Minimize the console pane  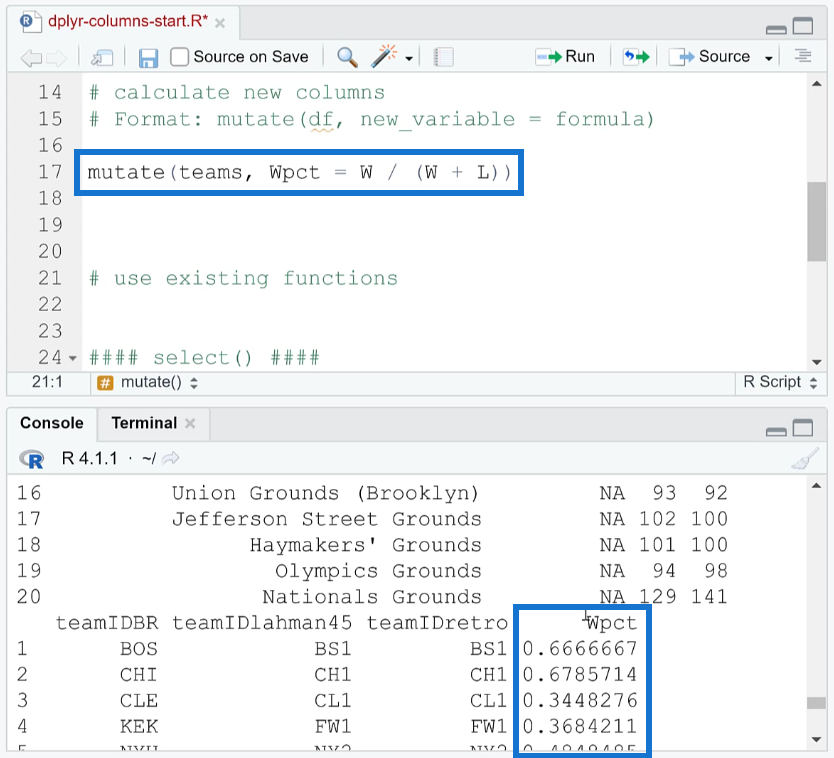[x=776, y=431]
